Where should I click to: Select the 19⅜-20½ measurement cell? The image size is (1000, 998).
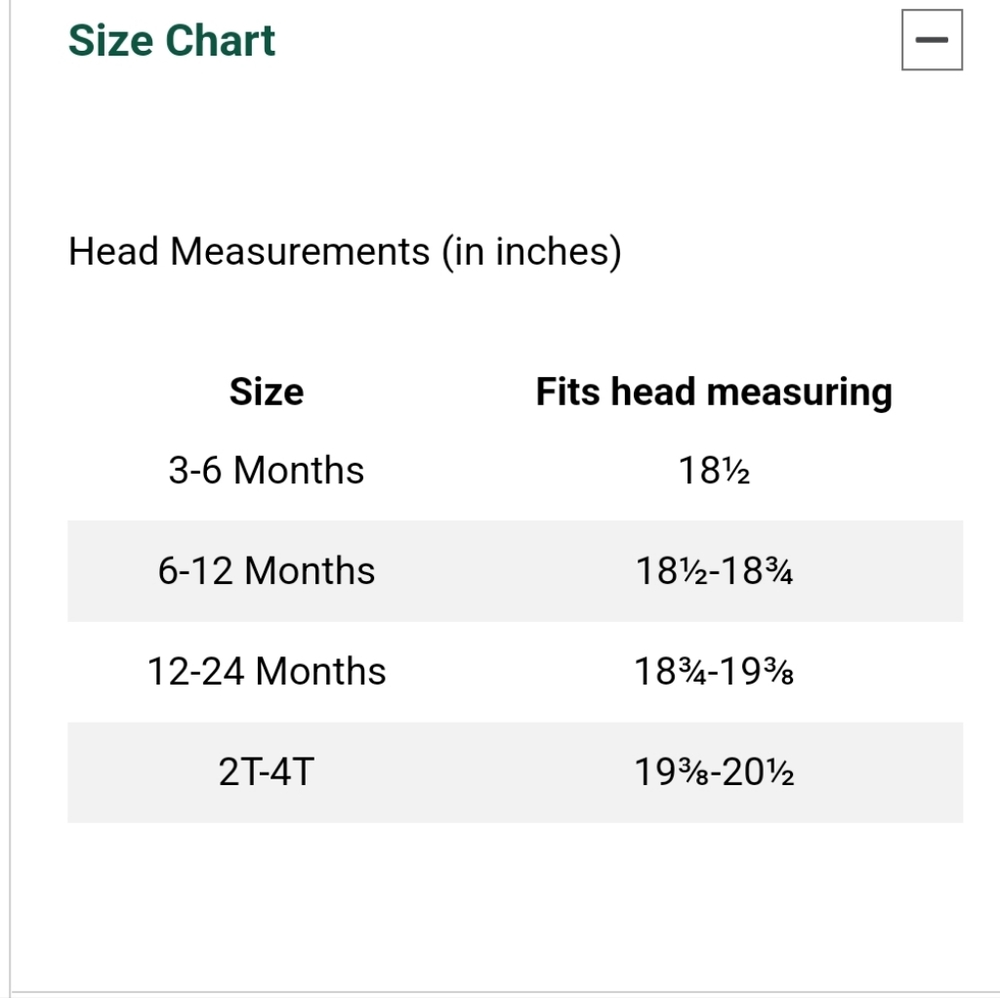[714, 772]
